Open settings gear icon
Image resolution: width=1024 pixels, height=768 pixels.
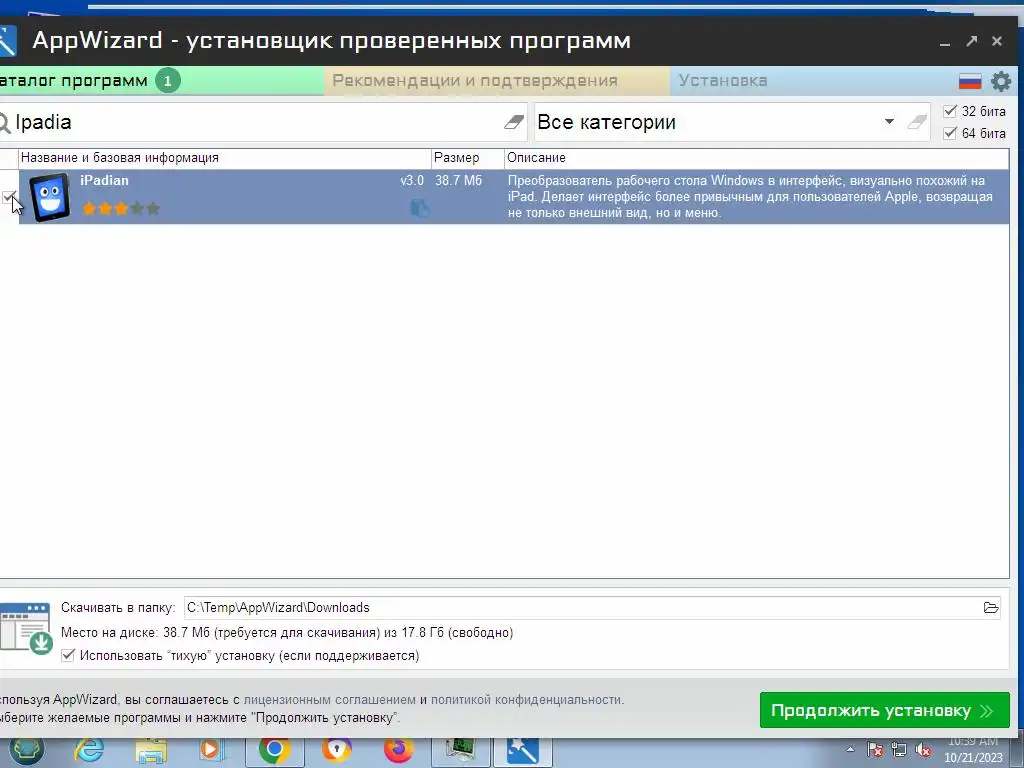(1000, 82)
